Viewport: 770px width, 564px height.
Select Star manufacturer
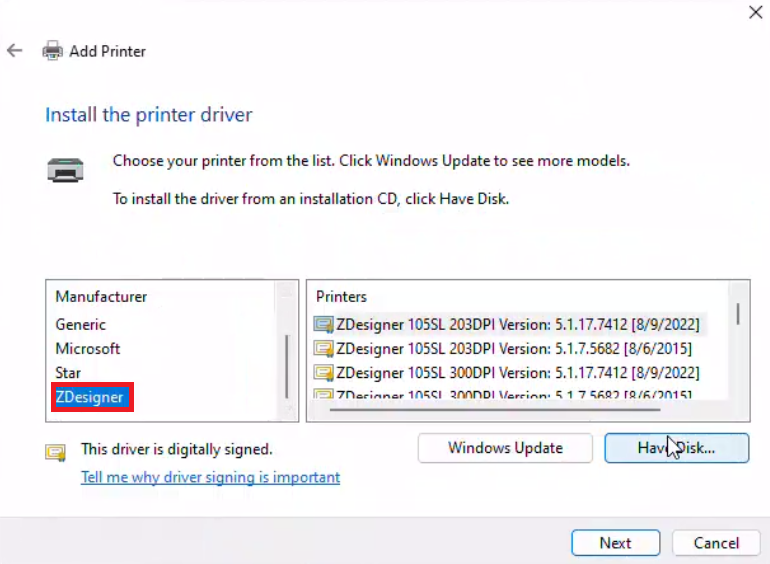[68, 373]
